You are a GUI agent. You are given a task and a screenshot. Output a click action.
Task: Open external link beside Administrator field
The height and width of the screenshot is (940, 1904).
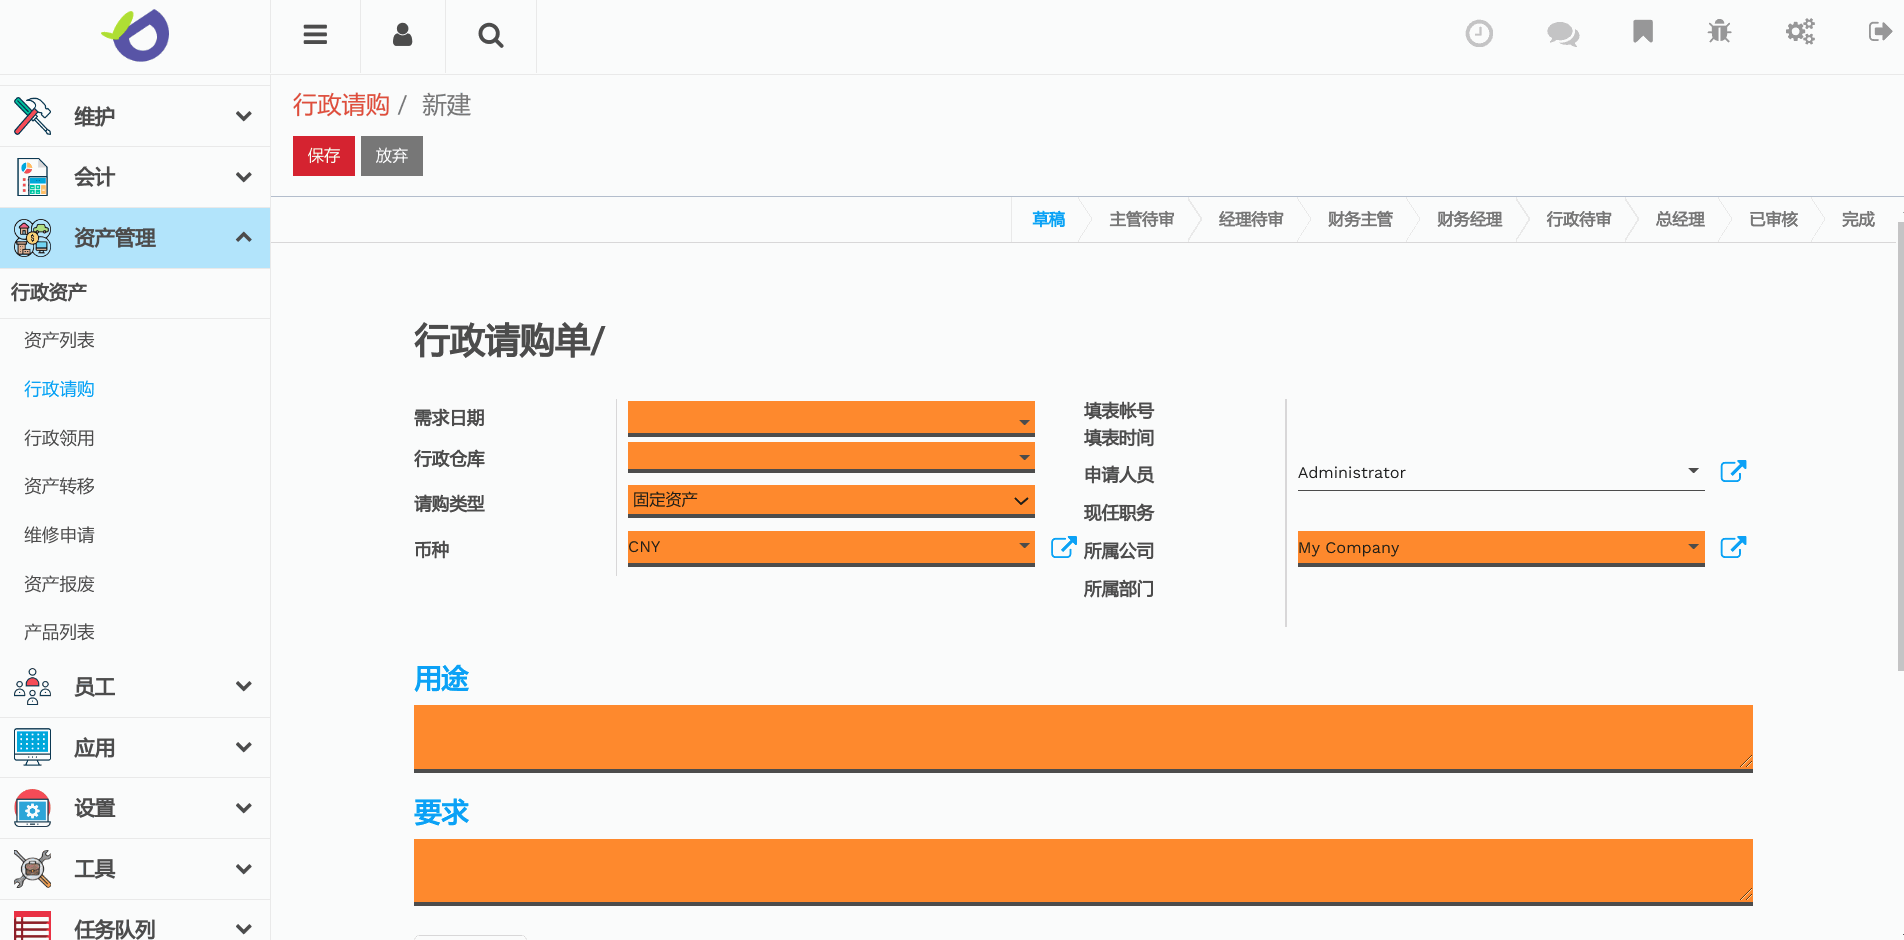click(x=1732, y=471)
